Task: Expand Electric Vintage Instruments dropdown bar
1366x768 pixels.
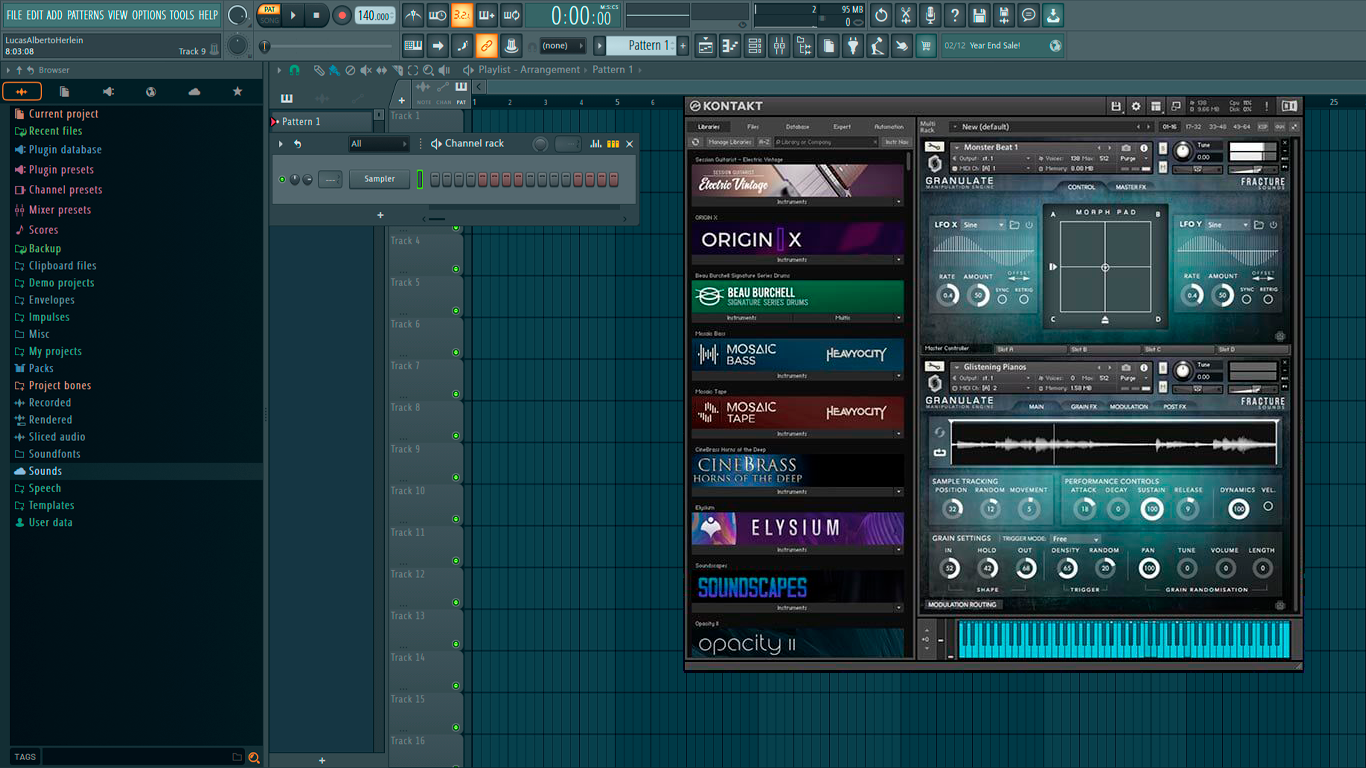Action: (x=798, y=202)
